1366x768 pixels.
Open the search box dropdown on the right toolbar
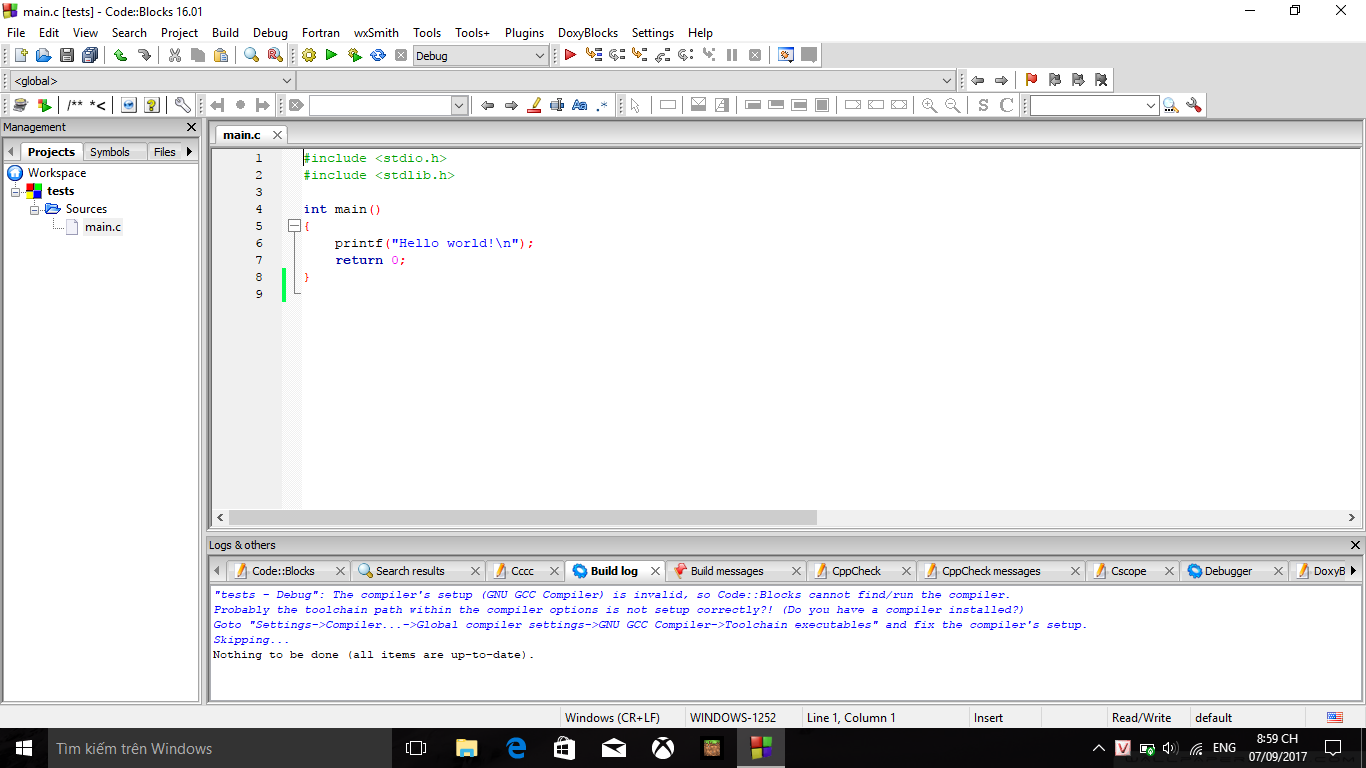[1151, 105]
